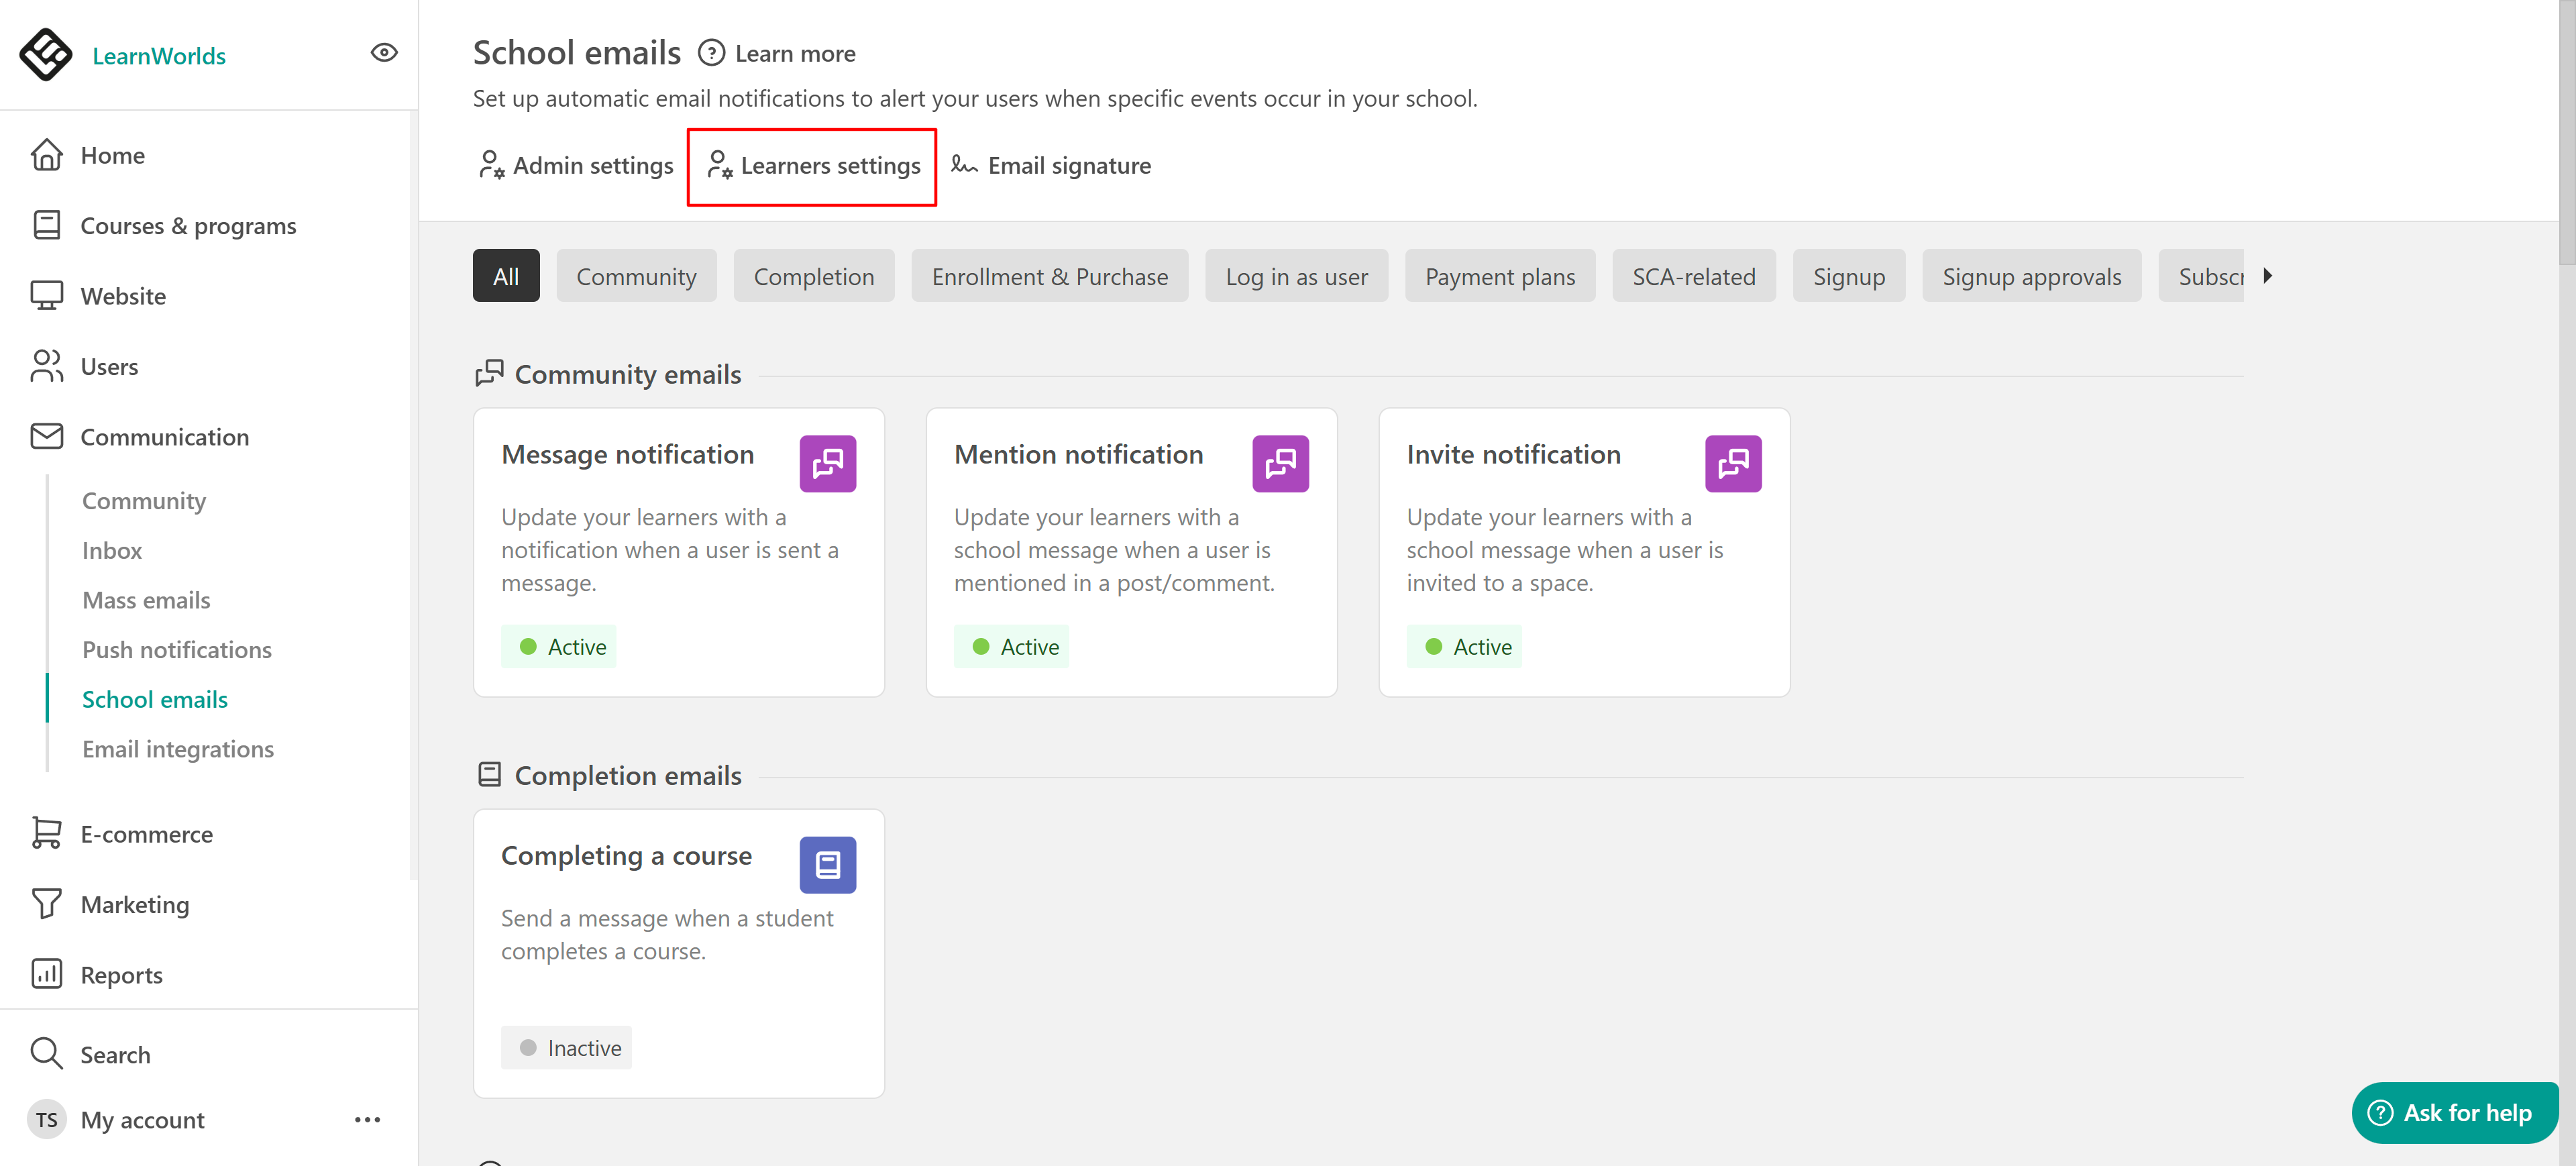Open Mass emails in sidebar
The image size is (2576, 1166).
click(x=146, y=600)
